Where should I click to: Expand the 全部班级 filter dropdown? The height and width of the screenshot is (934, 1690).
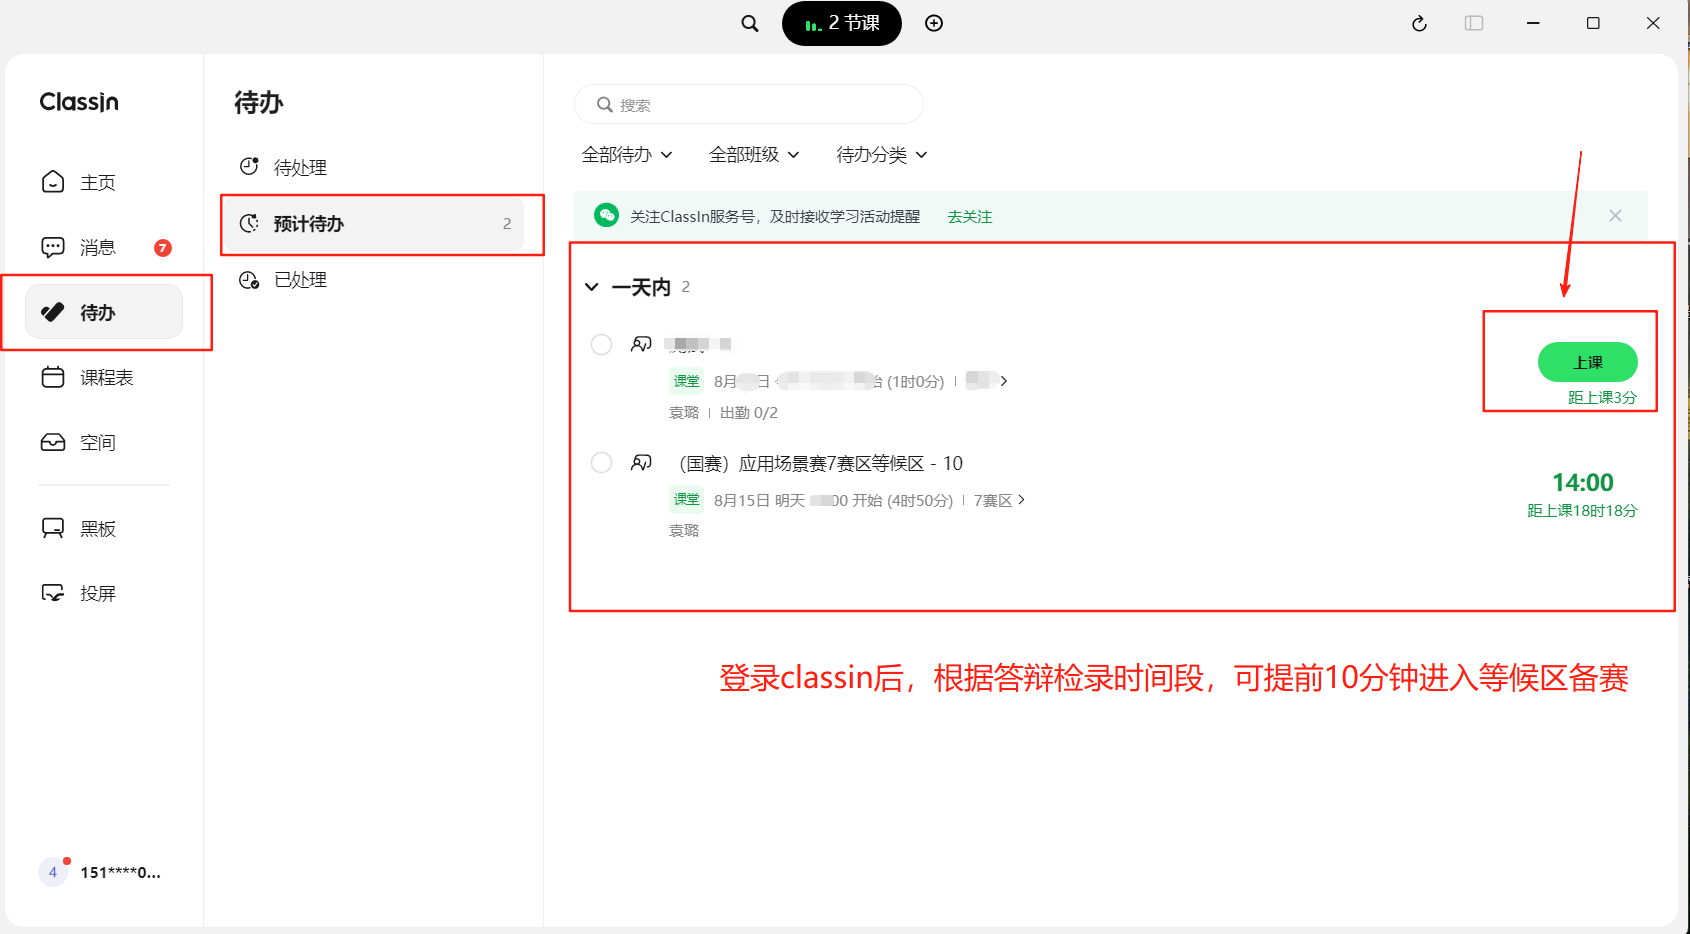754,155
